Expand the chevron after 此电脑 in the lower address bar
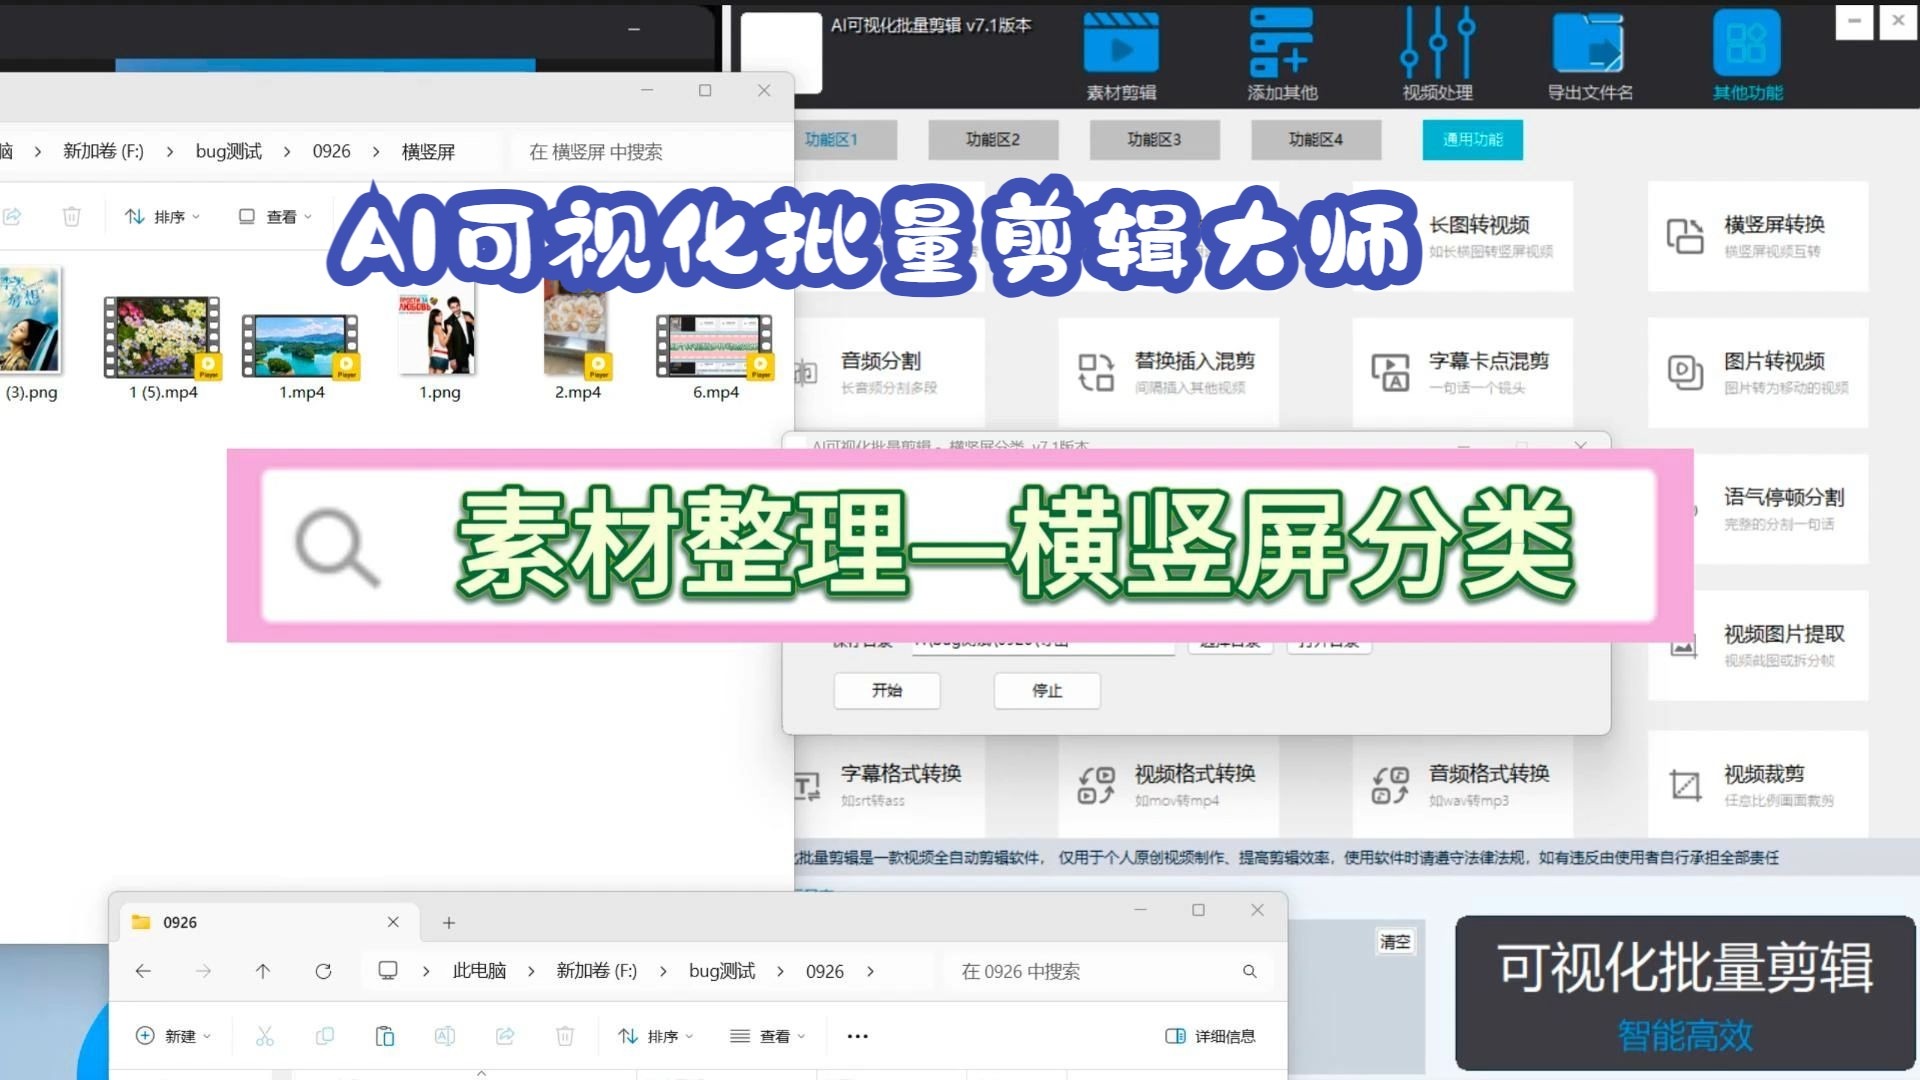The image size is (1920, 1080). pyautogui.click(x=531, y=971)
